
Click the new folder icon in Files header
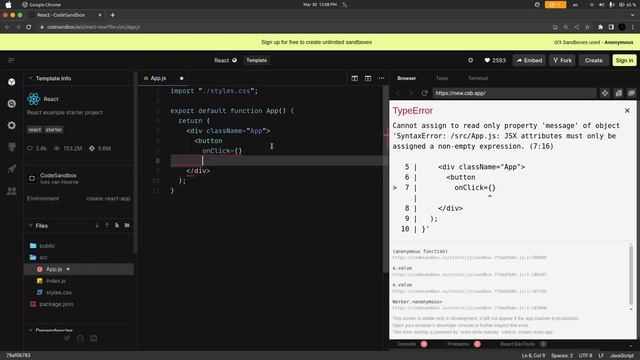(x=127, y=225)
